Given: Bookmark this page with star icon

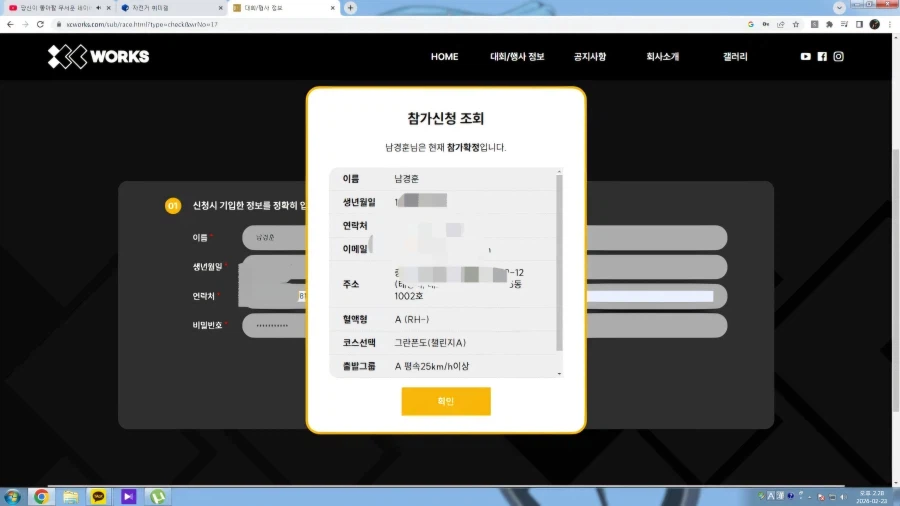Looking at the screenshot, I should (x=796, y=24).
